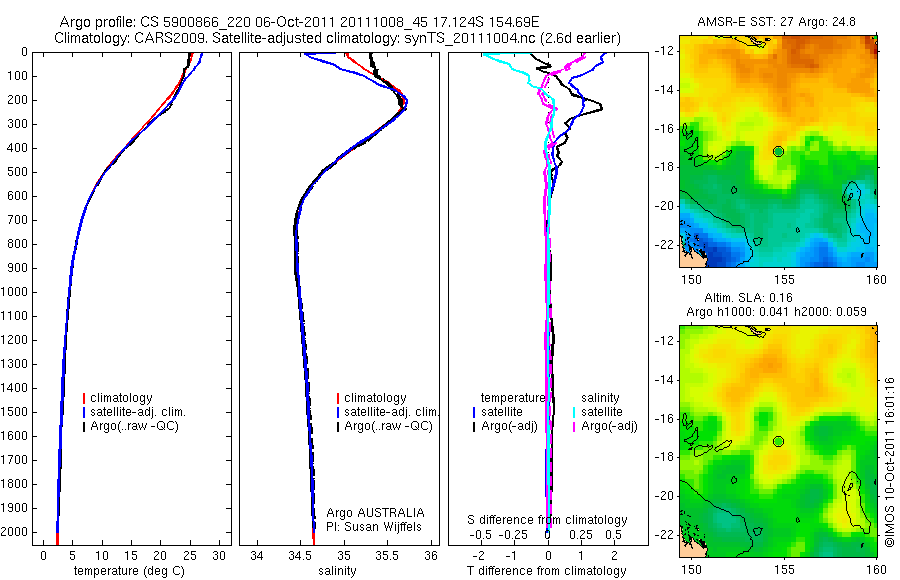Click the salinity axis label

tap(338, 571)
